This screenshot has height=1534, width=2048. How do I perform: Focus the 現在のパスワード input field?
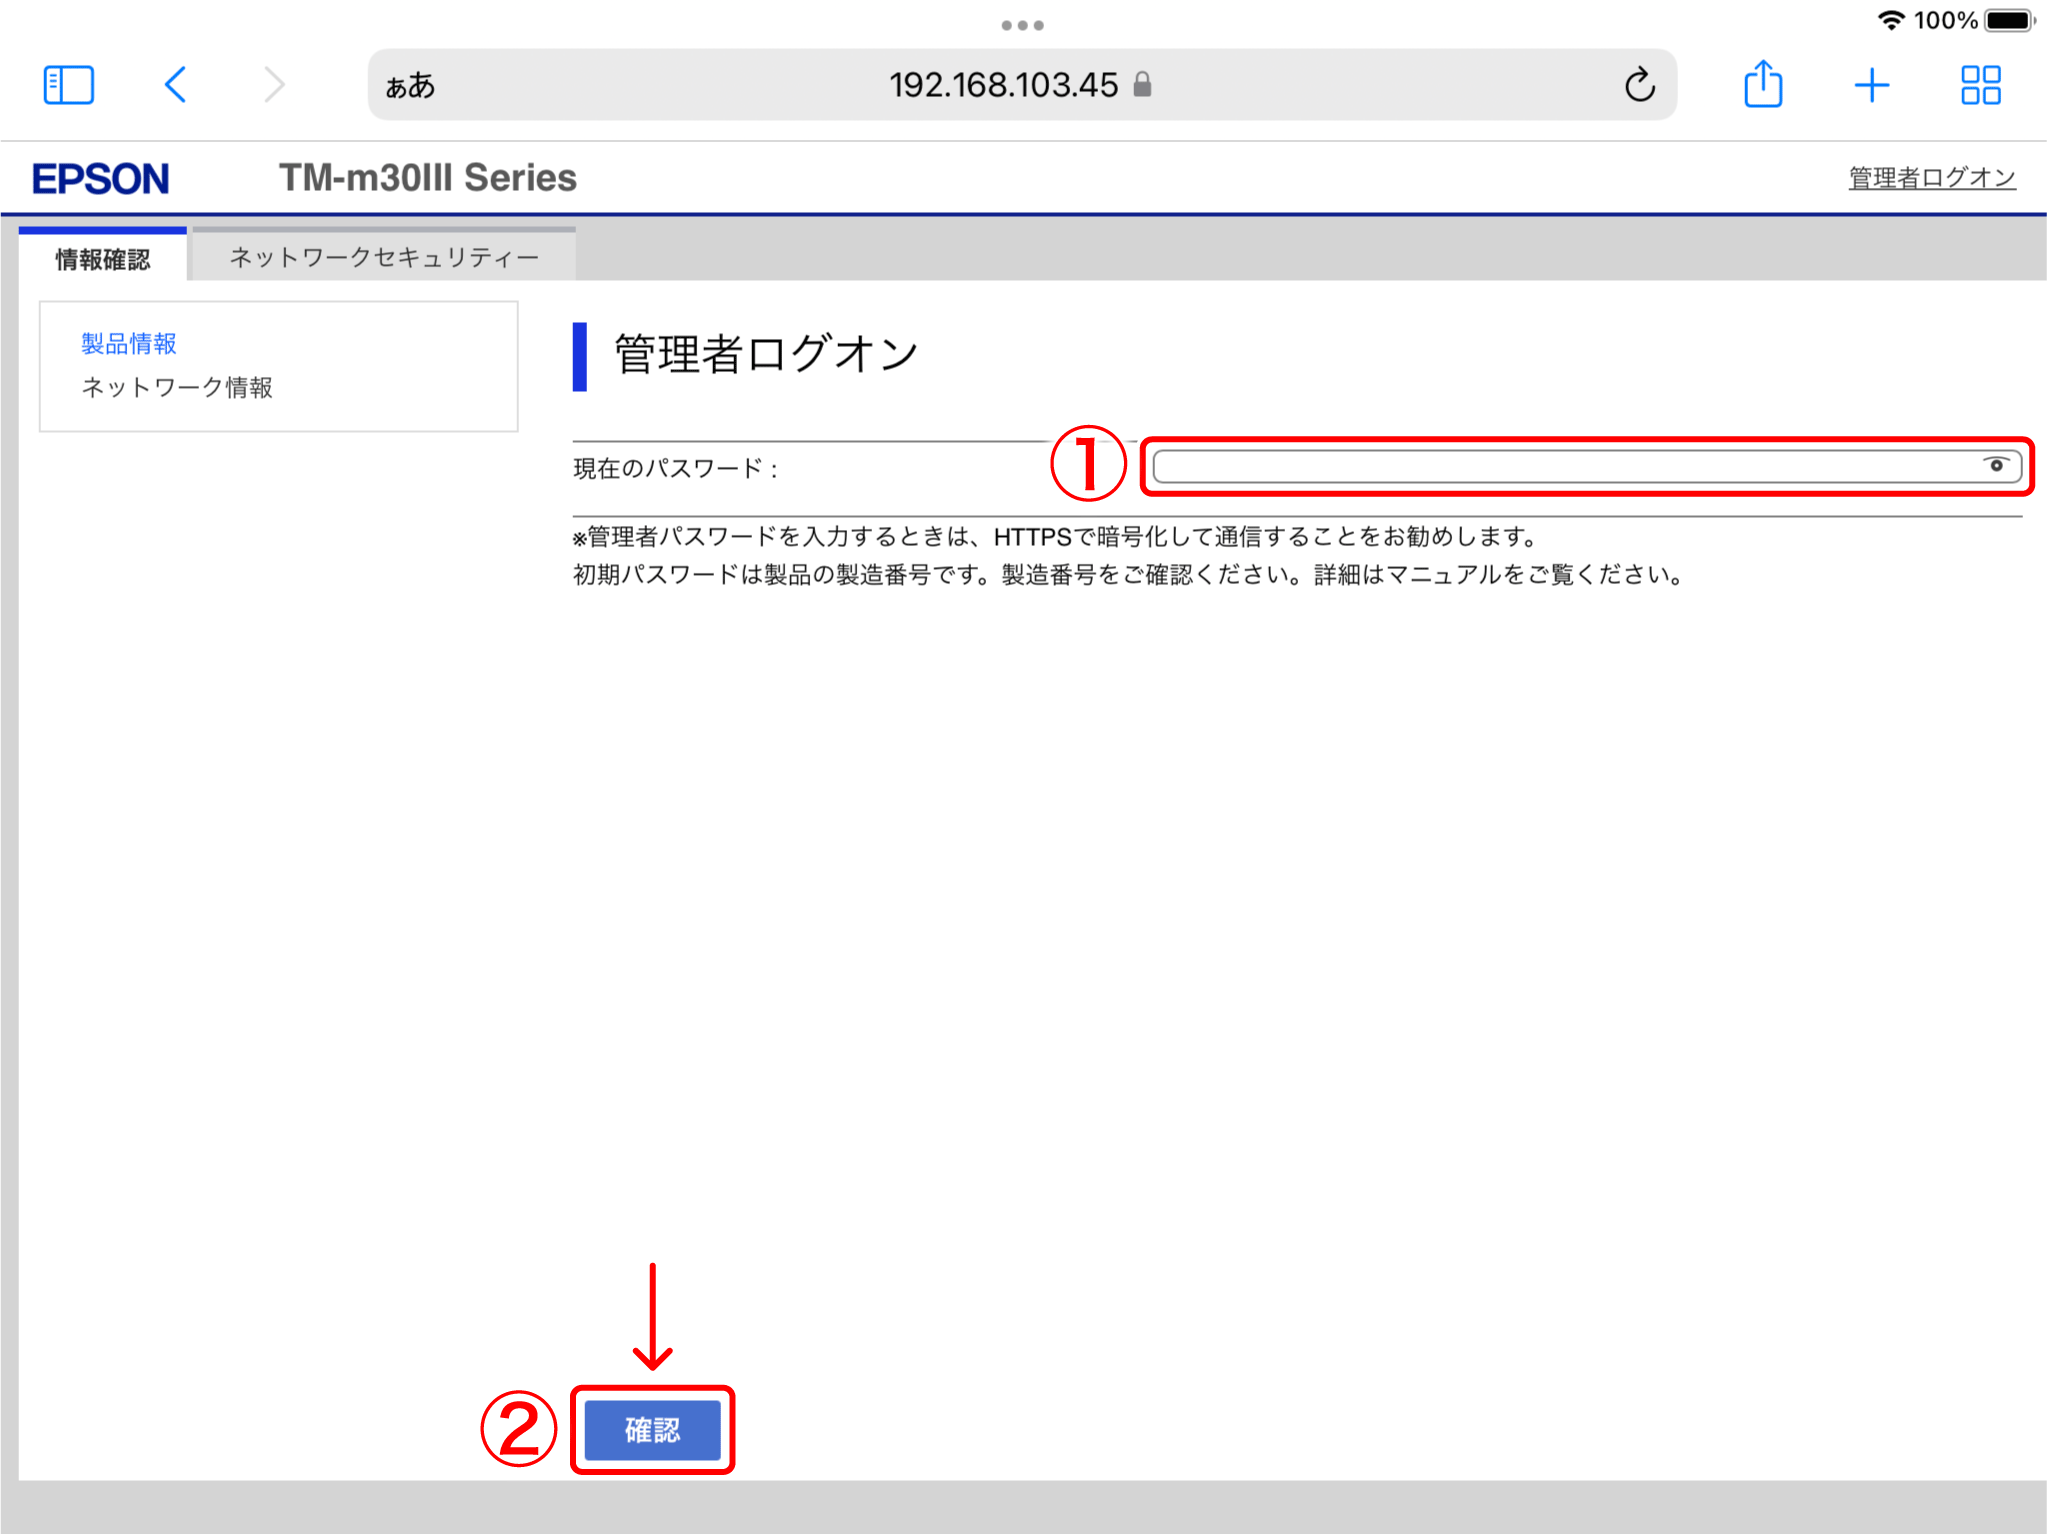1587,466
